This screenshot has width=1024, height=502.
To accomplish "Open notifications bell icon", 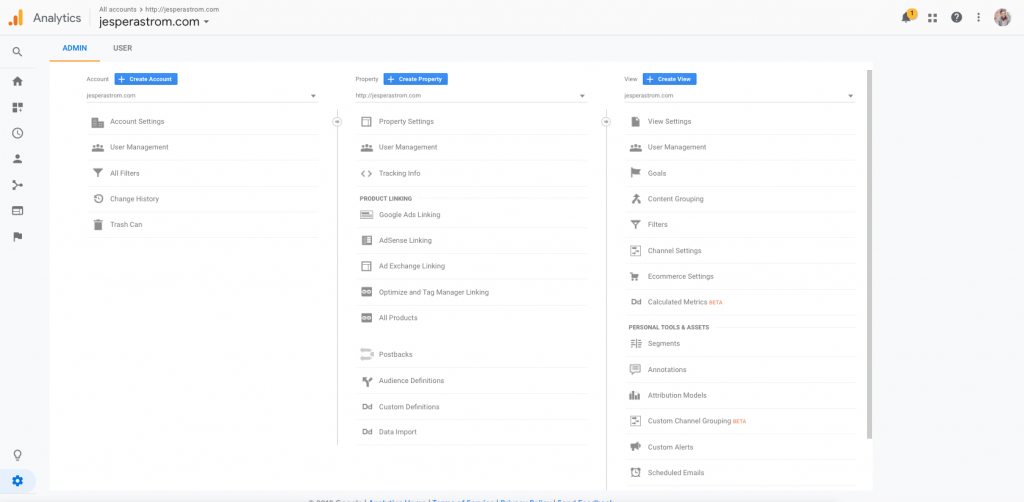I will point(906,18).
